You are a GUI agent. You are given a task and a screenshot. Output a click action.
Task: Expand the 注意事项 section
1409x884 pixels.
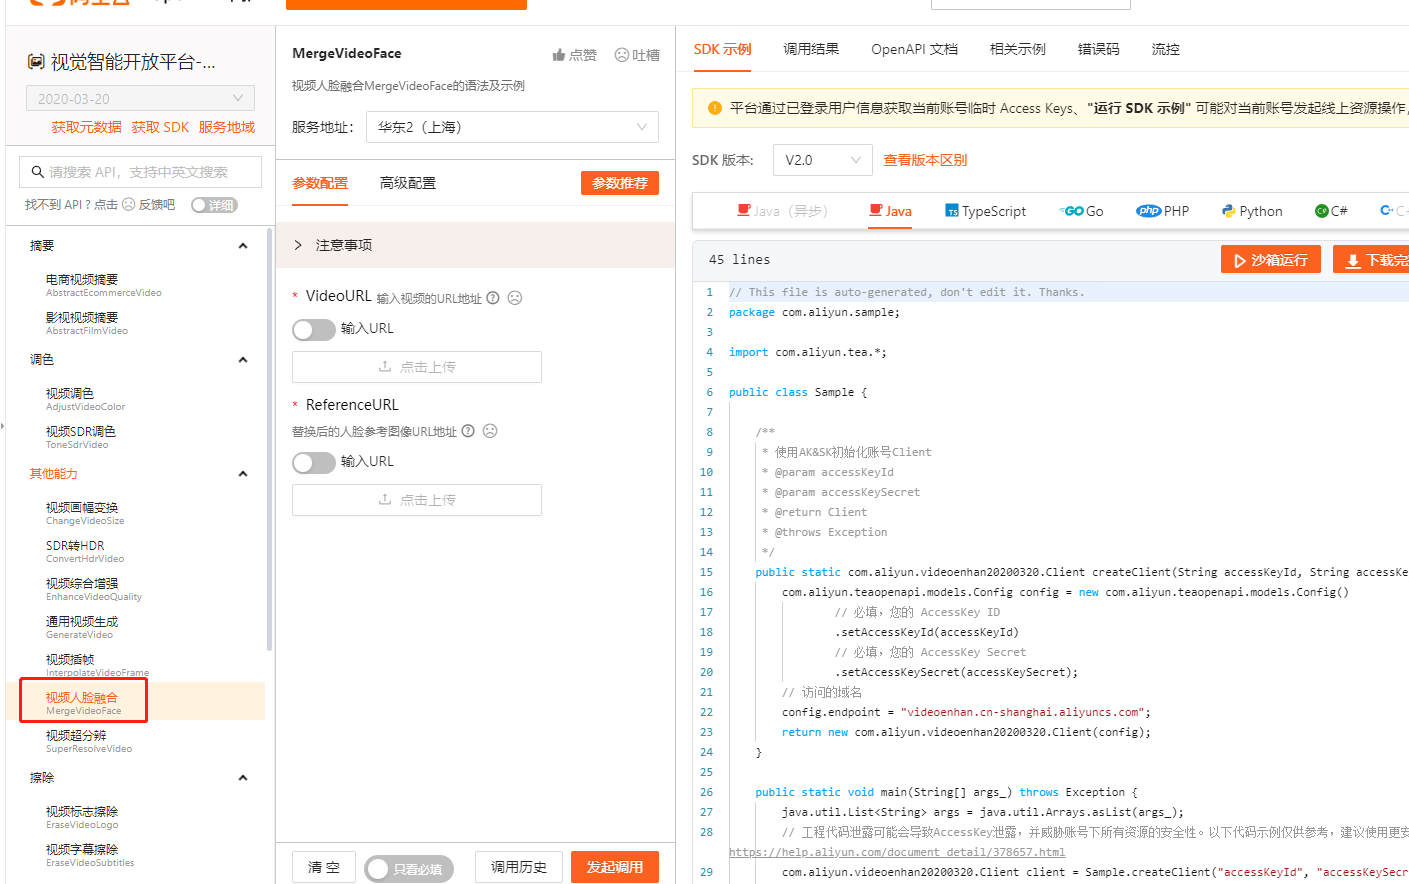[x=475, y=245]
